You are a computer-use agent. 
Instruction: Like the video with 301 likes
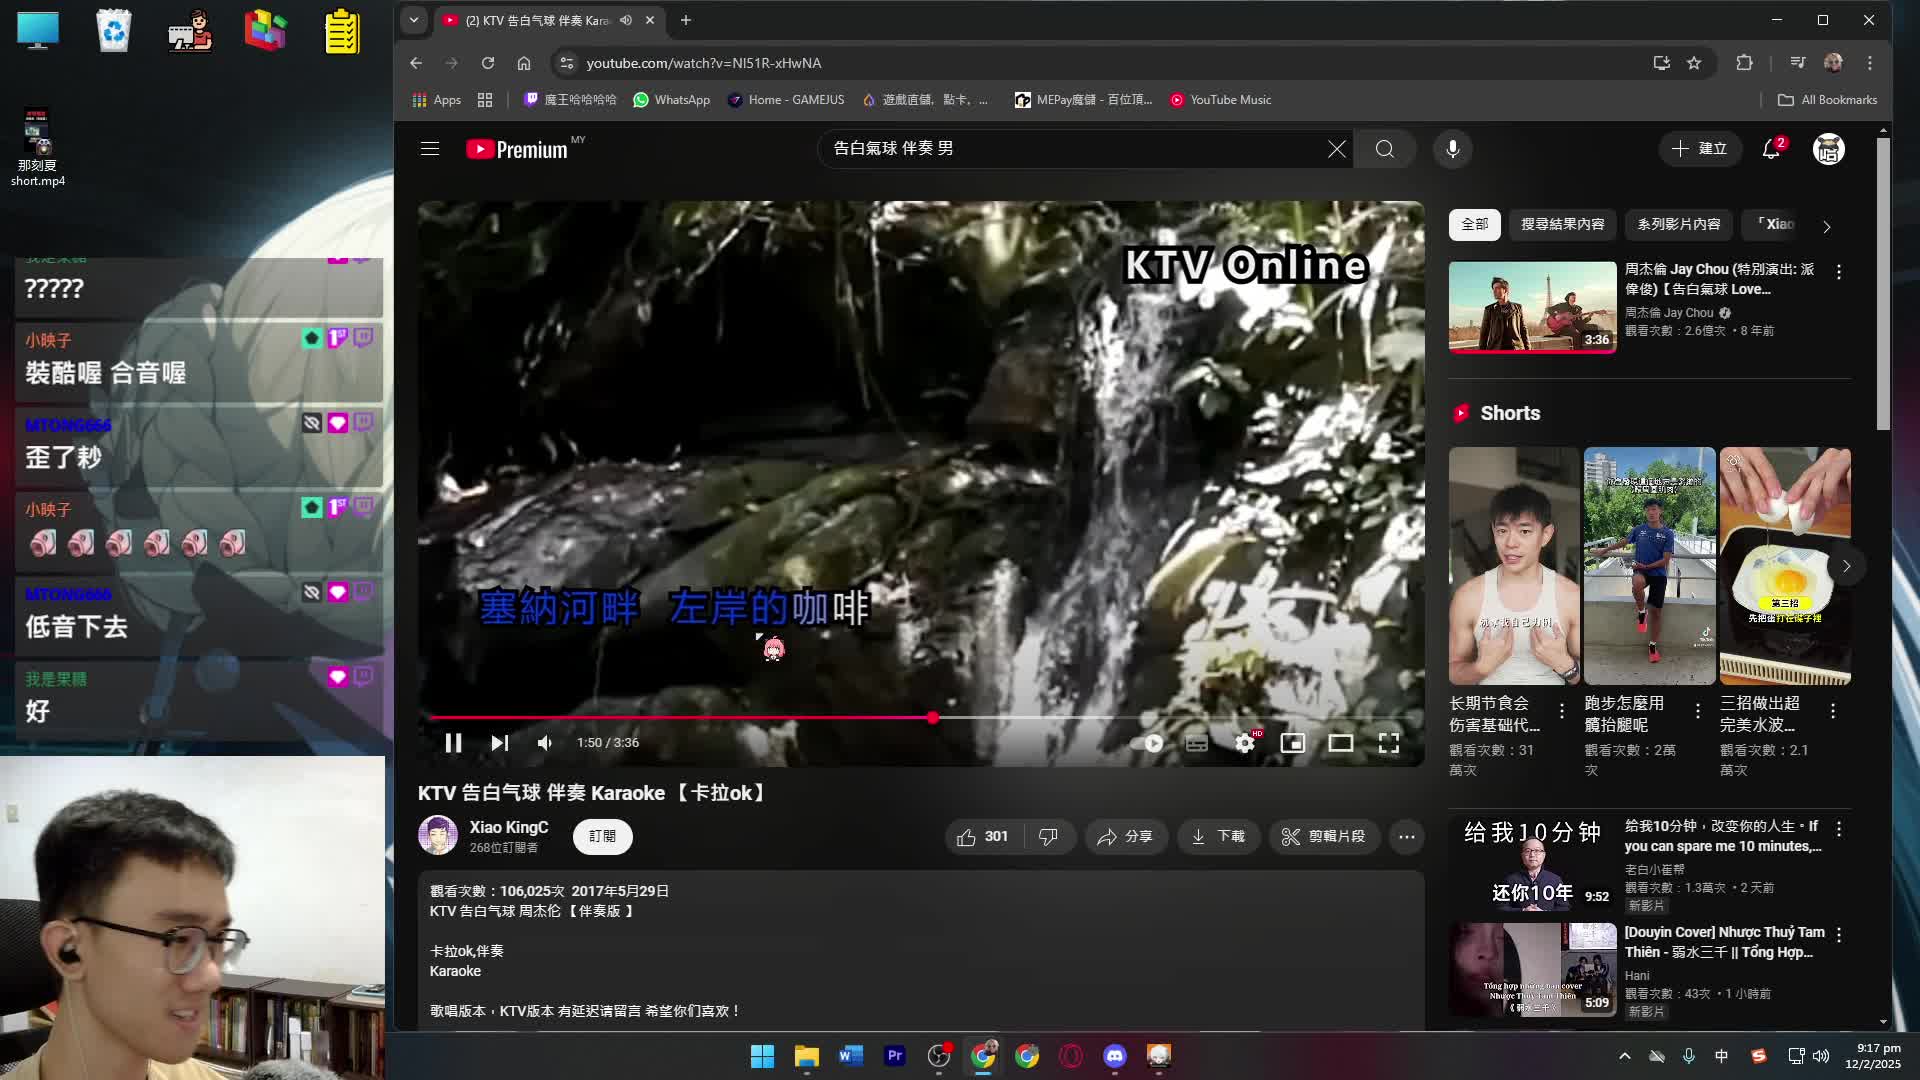tap(983, 837)
